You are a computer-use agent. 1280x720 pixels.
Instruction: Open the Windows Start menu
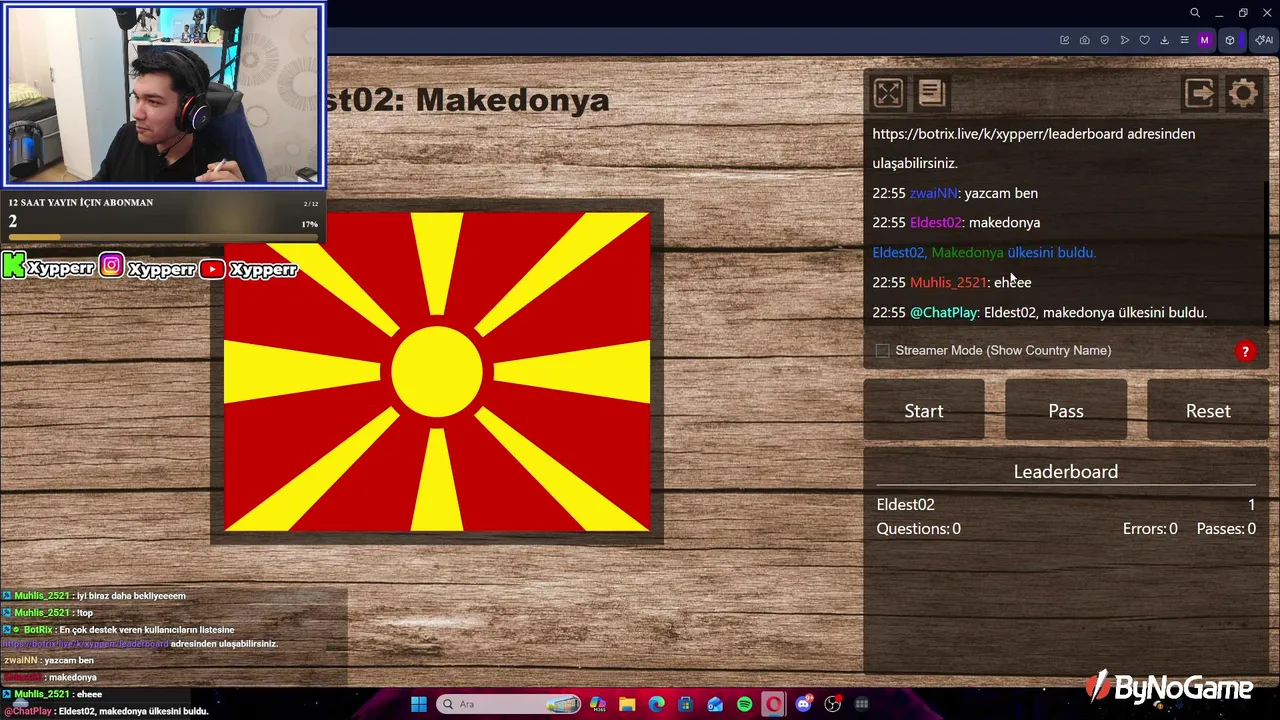[x=419, y=704]
